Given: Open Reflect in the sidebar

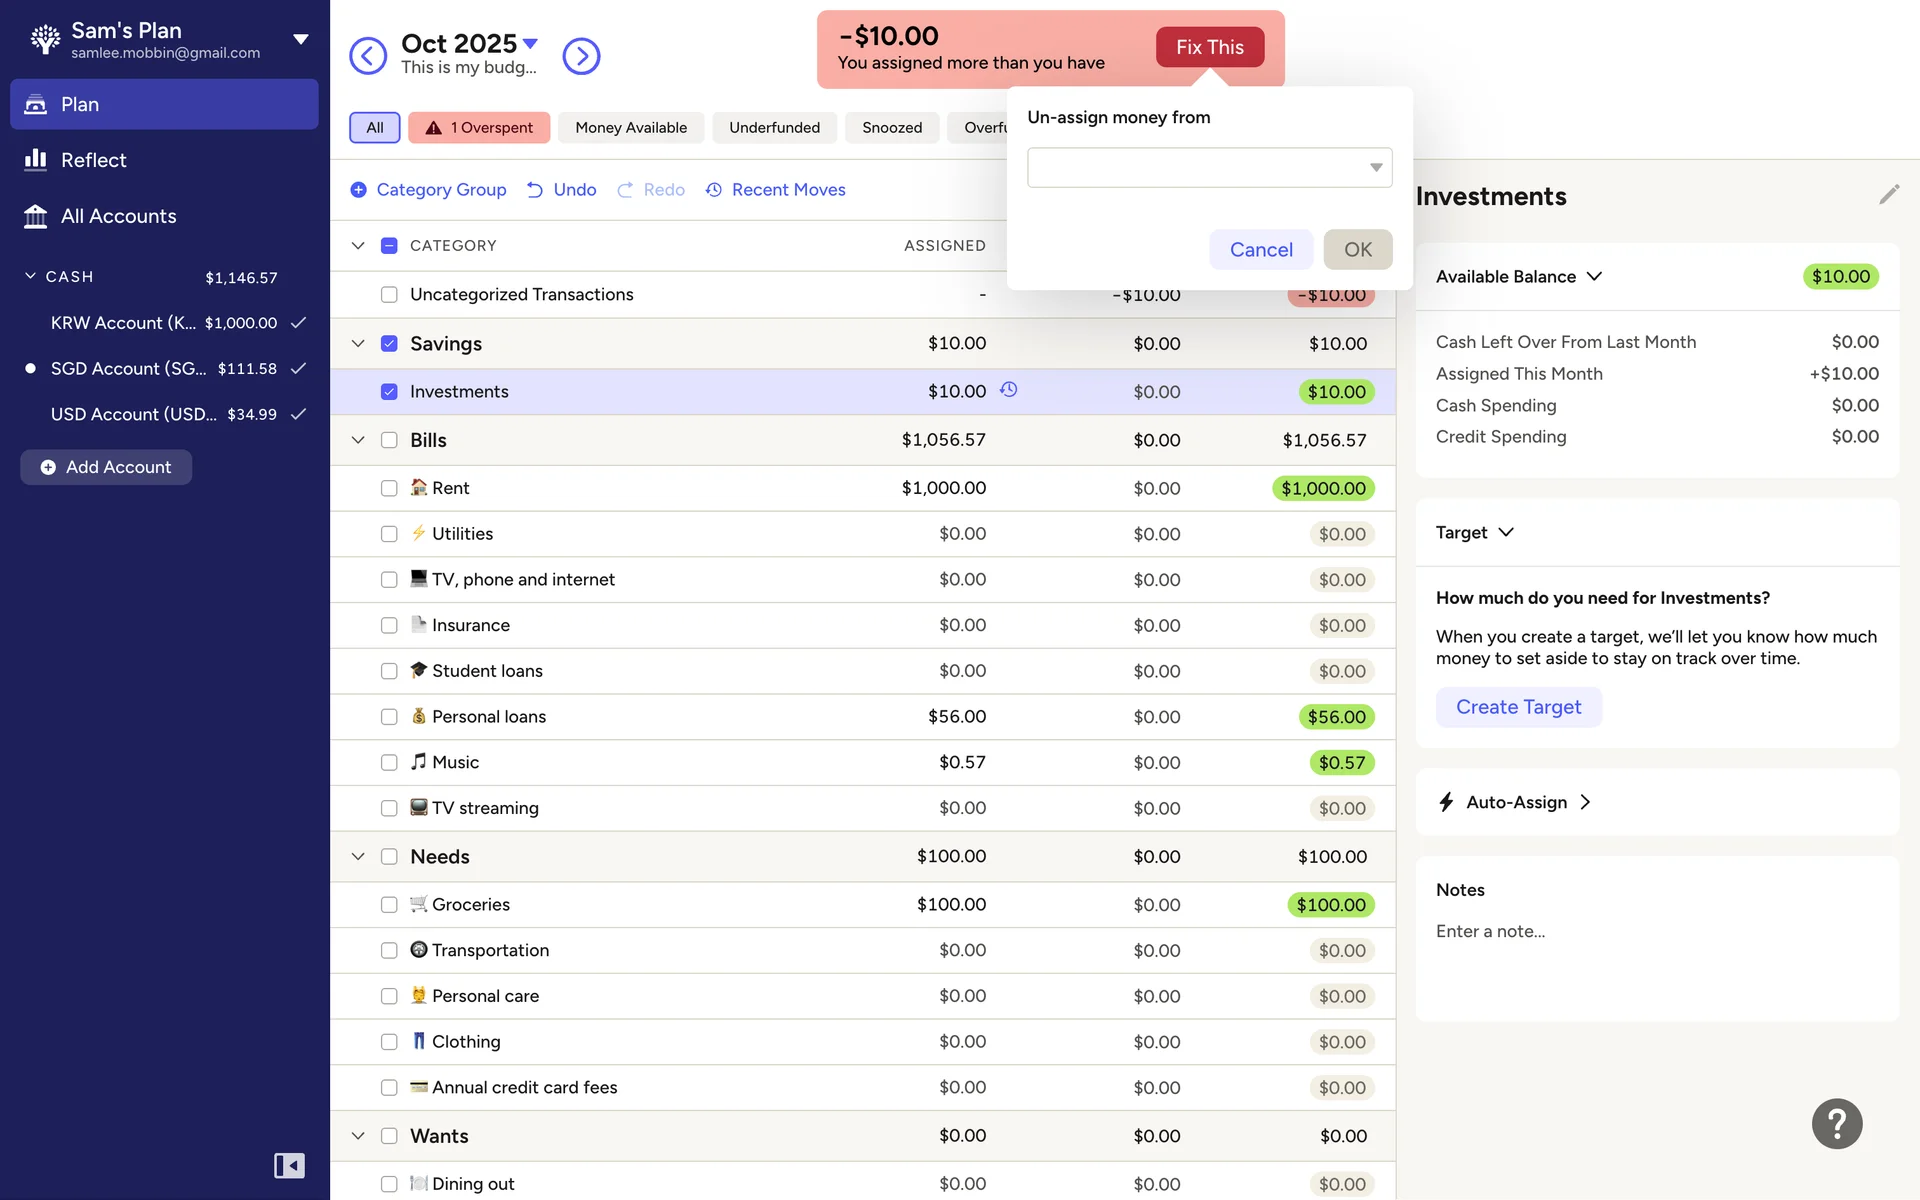Looking at the screenshot, I should pyautogui.click(x=93, y=160).
